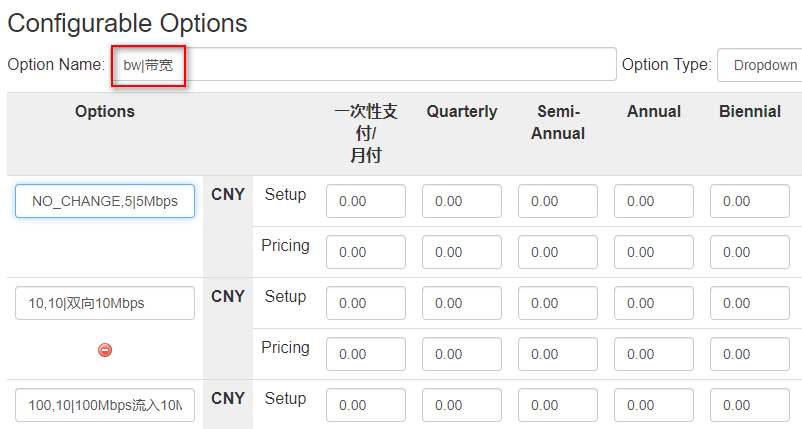Click 10Mbps option's Quarterly Pricing field
The height and width of the screenshot is (429, 802).
tap(462, 354)
